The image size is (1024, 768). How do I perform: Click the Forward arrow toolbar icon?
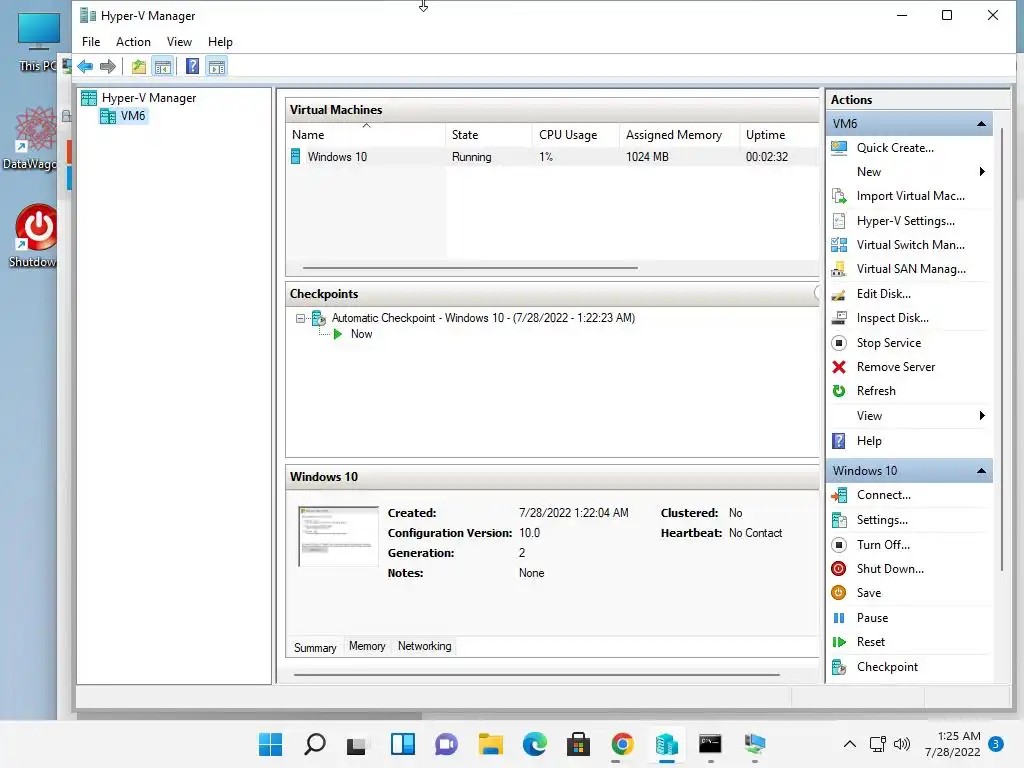tap(108, 66)
